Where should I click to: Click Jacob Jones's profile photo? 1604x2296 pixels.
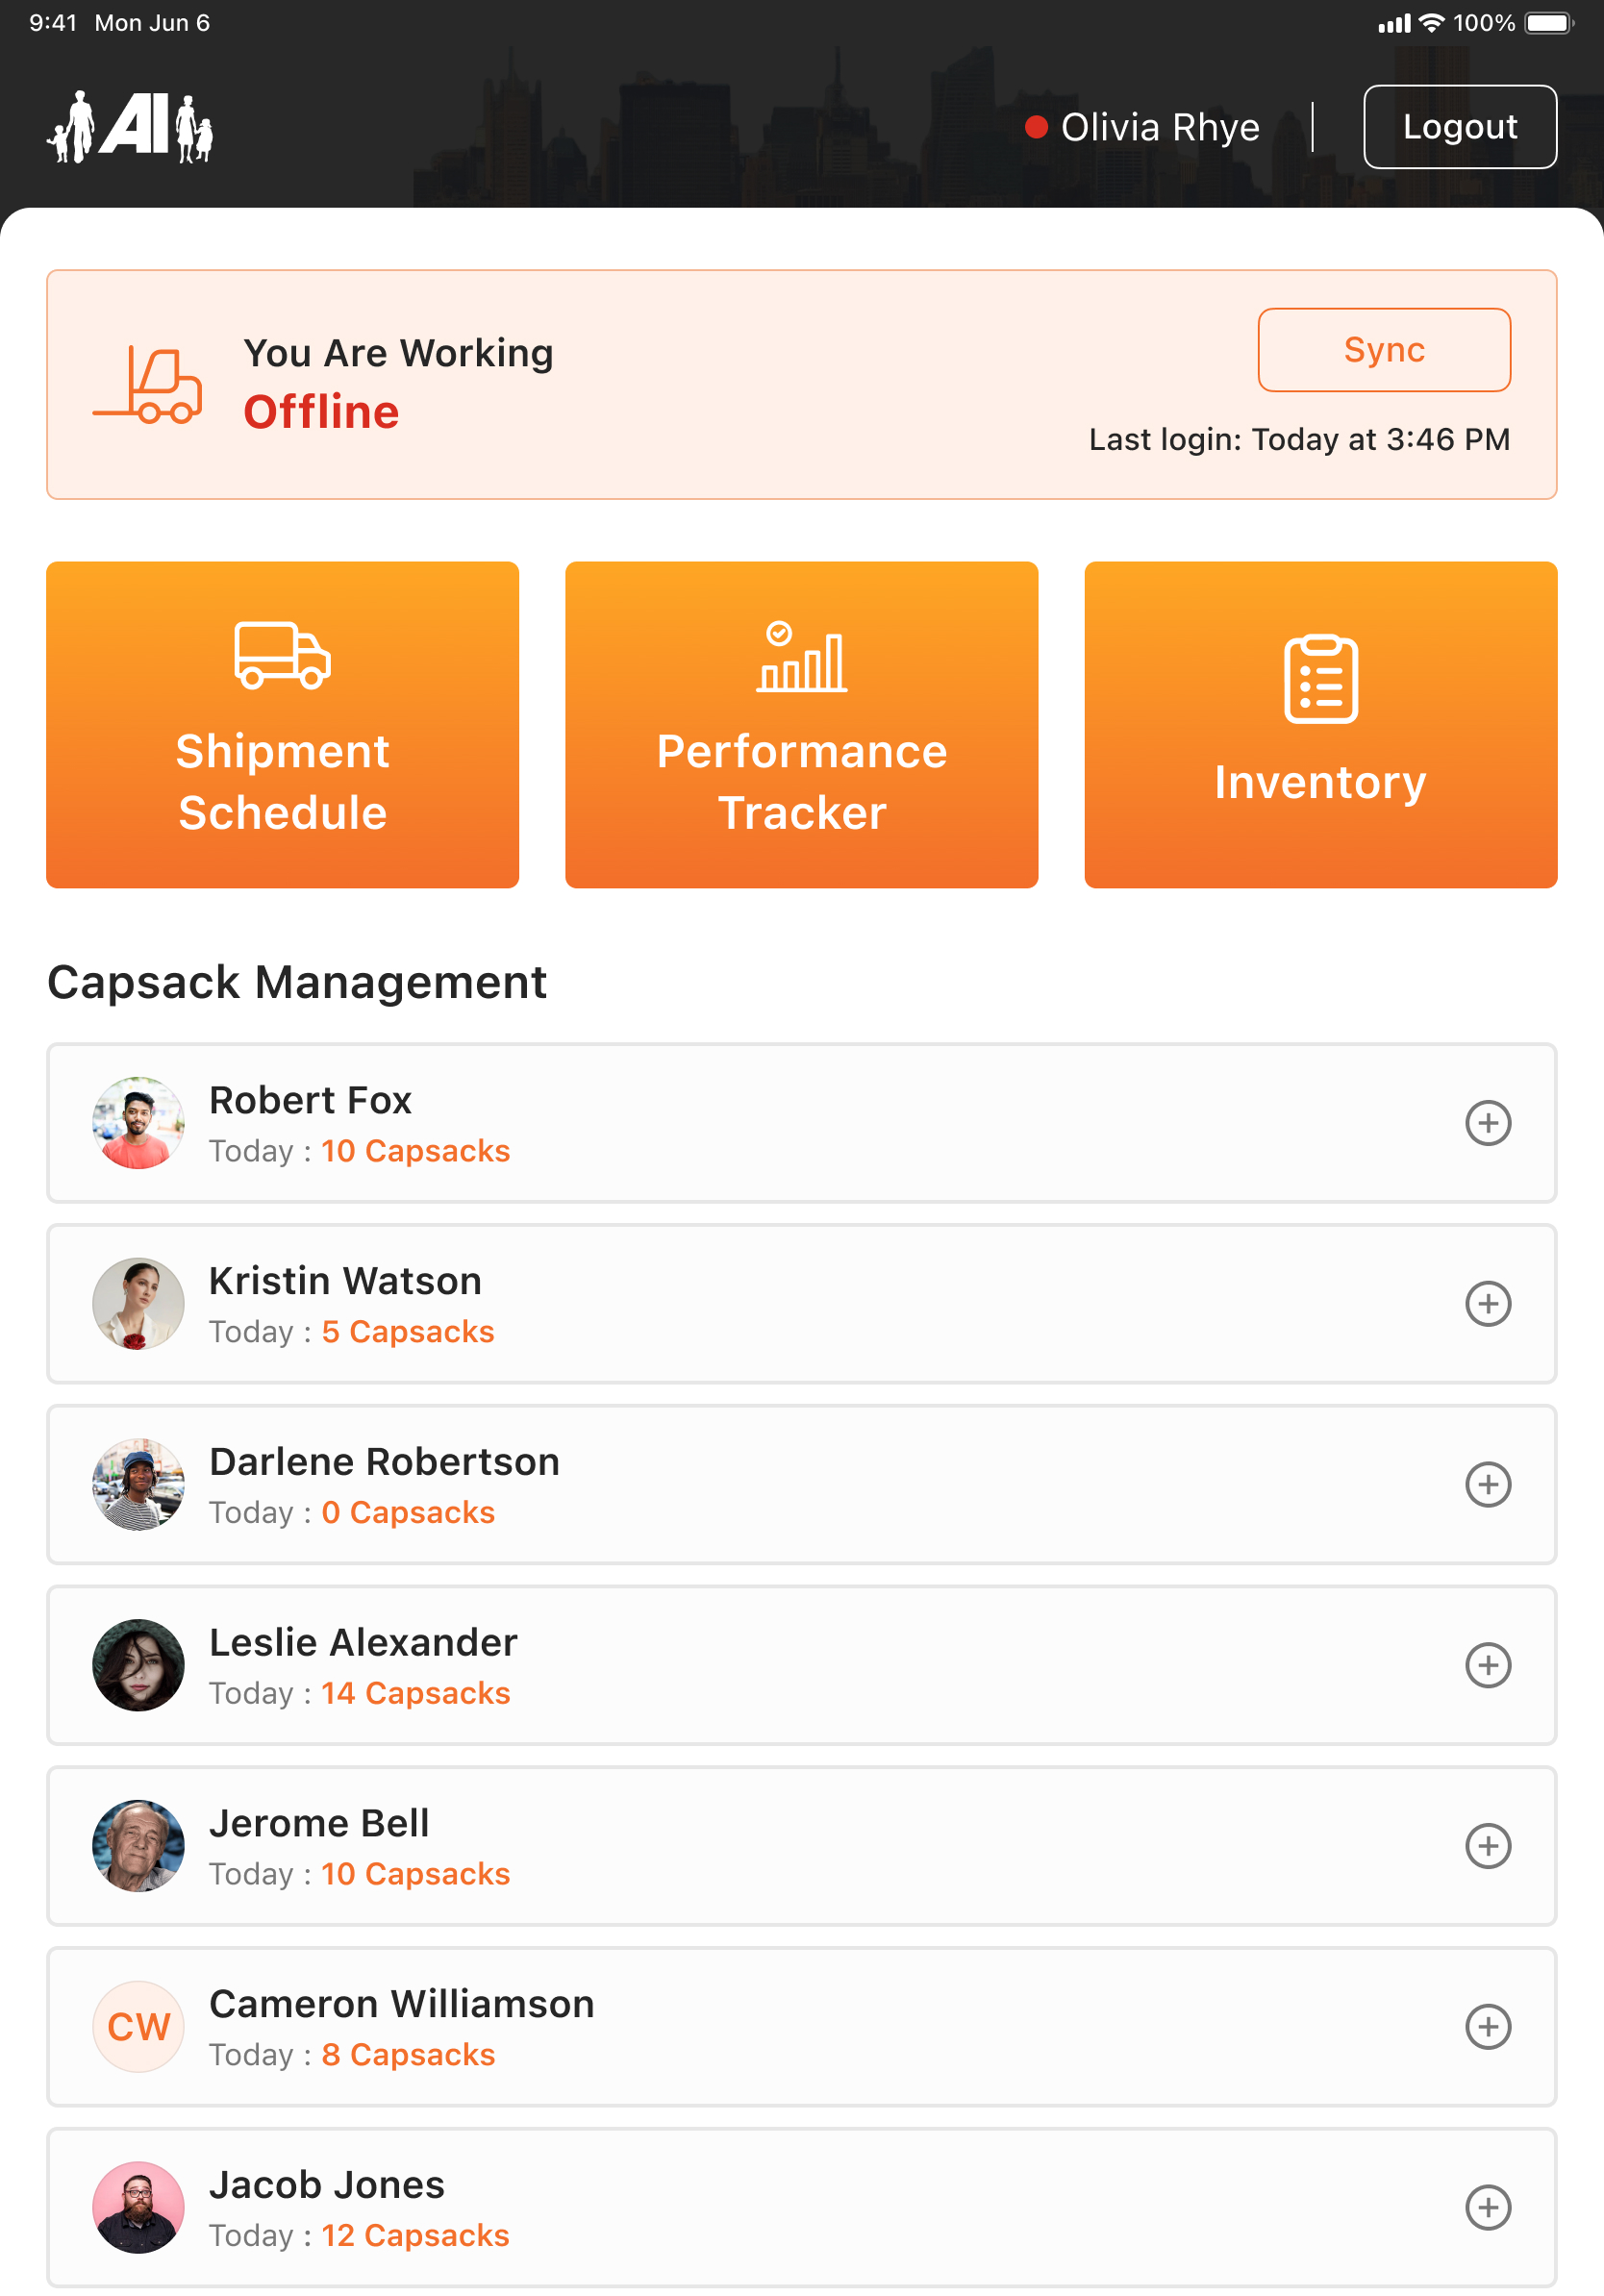click(138, 2207)
